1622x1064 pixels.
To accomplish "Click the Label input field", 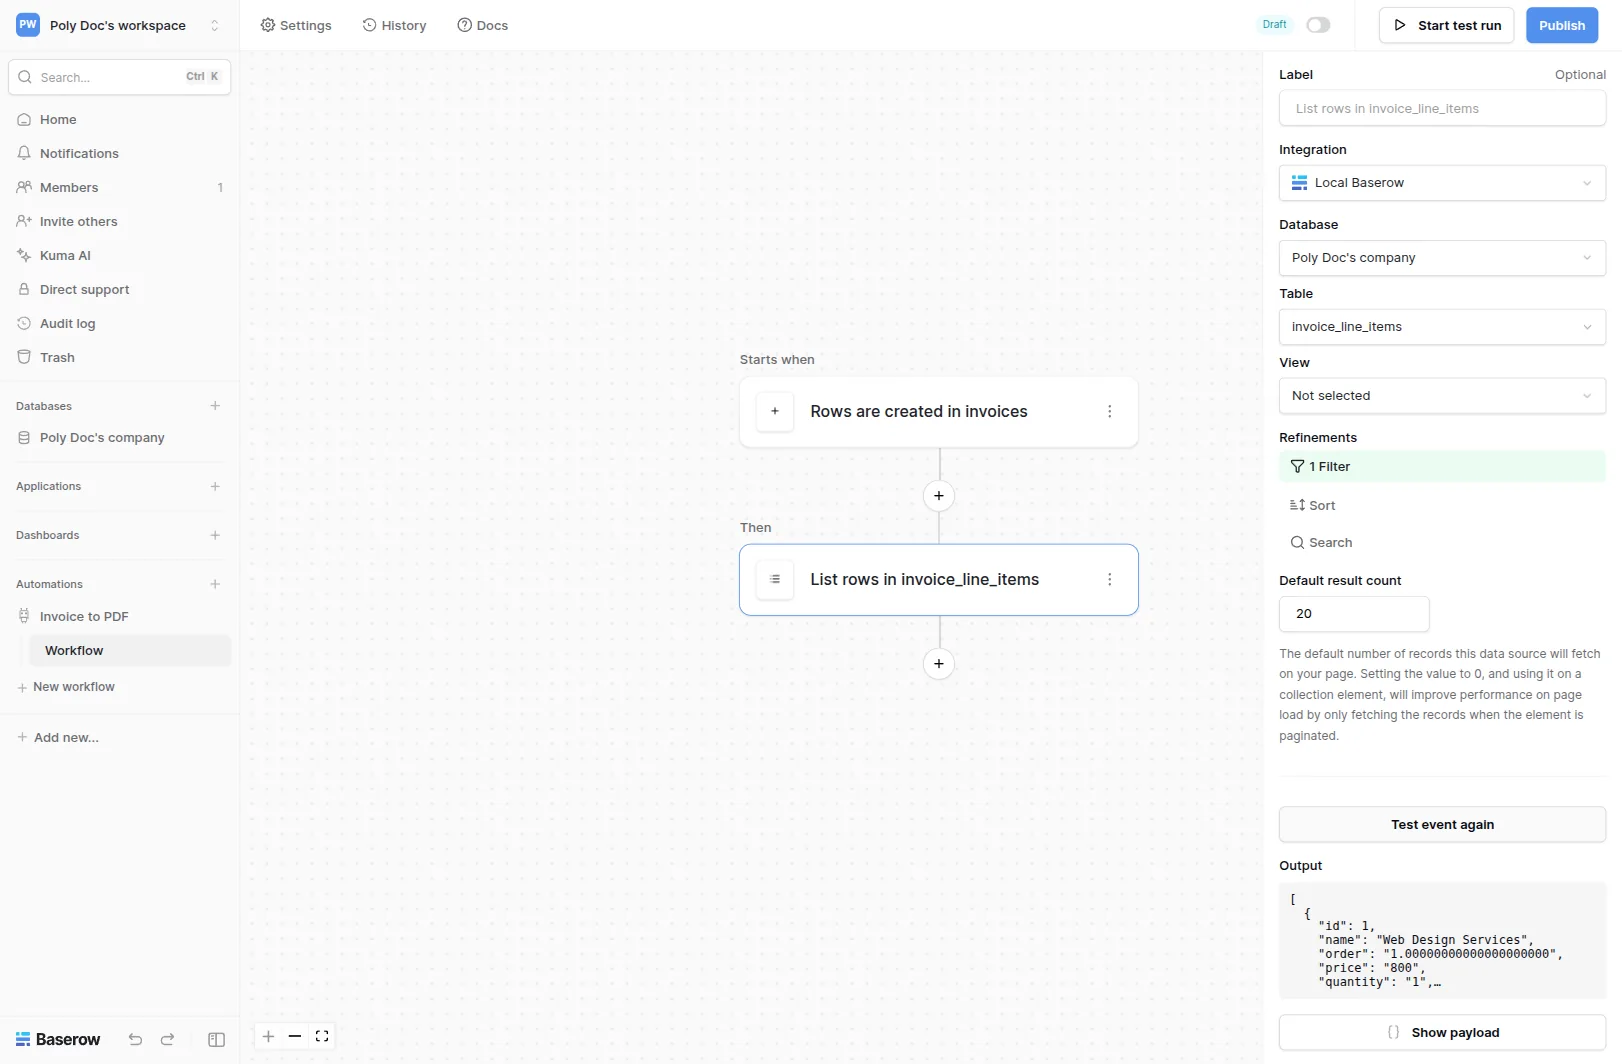I will click(x=1442, y=108).
